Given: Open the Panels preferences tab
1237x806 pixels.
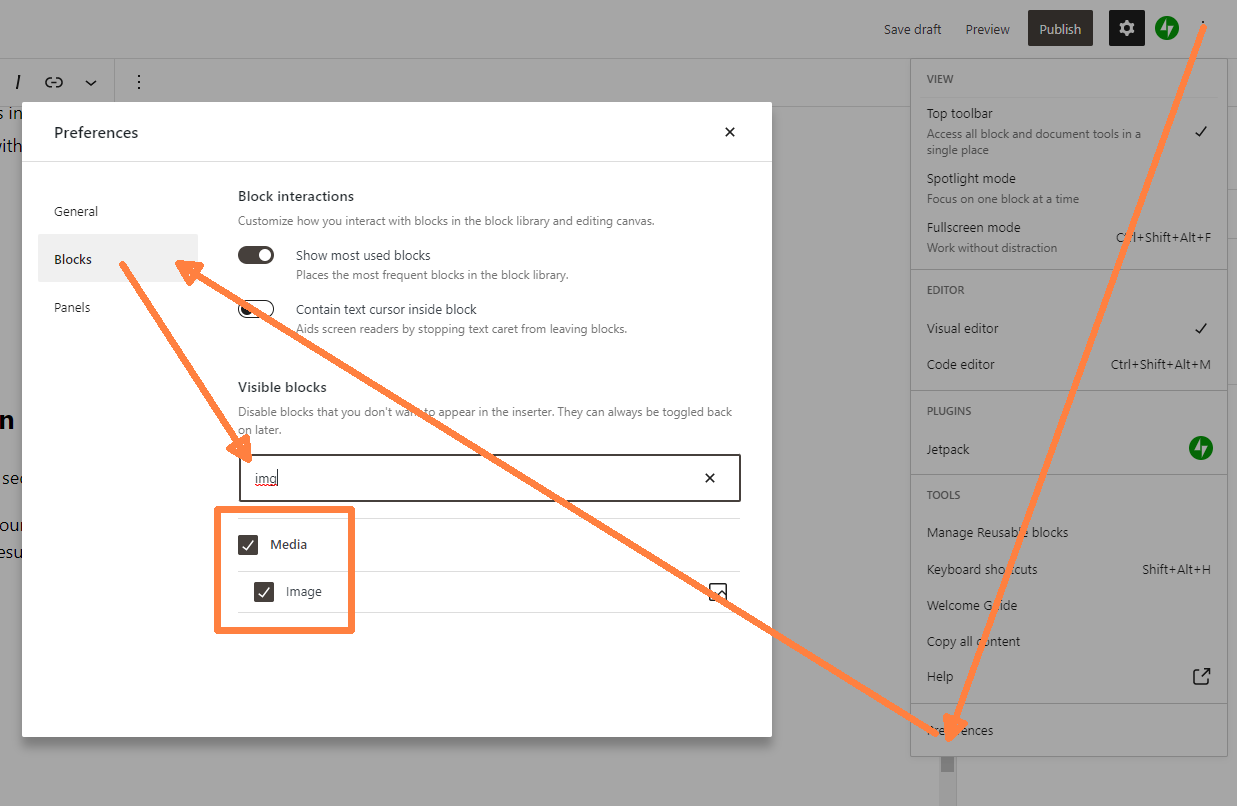Looking at the screenshot, I should 118,307.
